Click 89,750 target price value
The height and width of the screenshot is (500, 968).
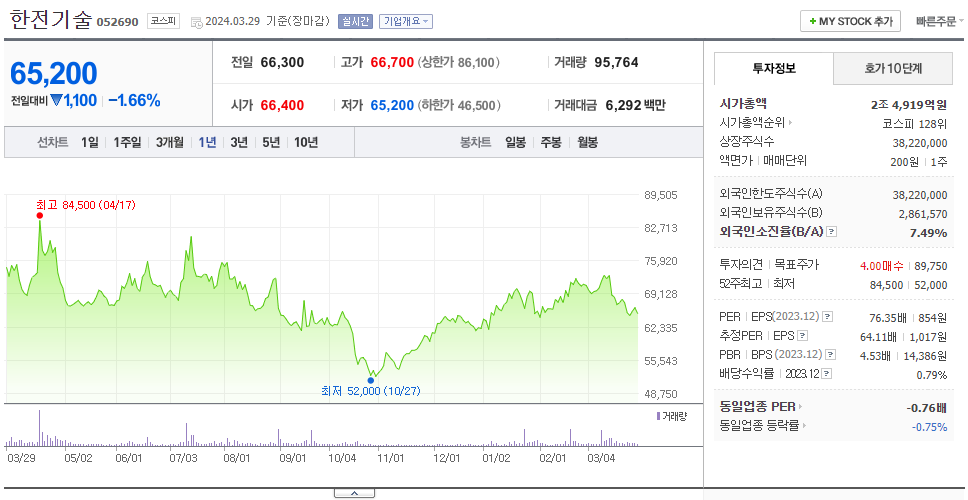pos(932,266)
